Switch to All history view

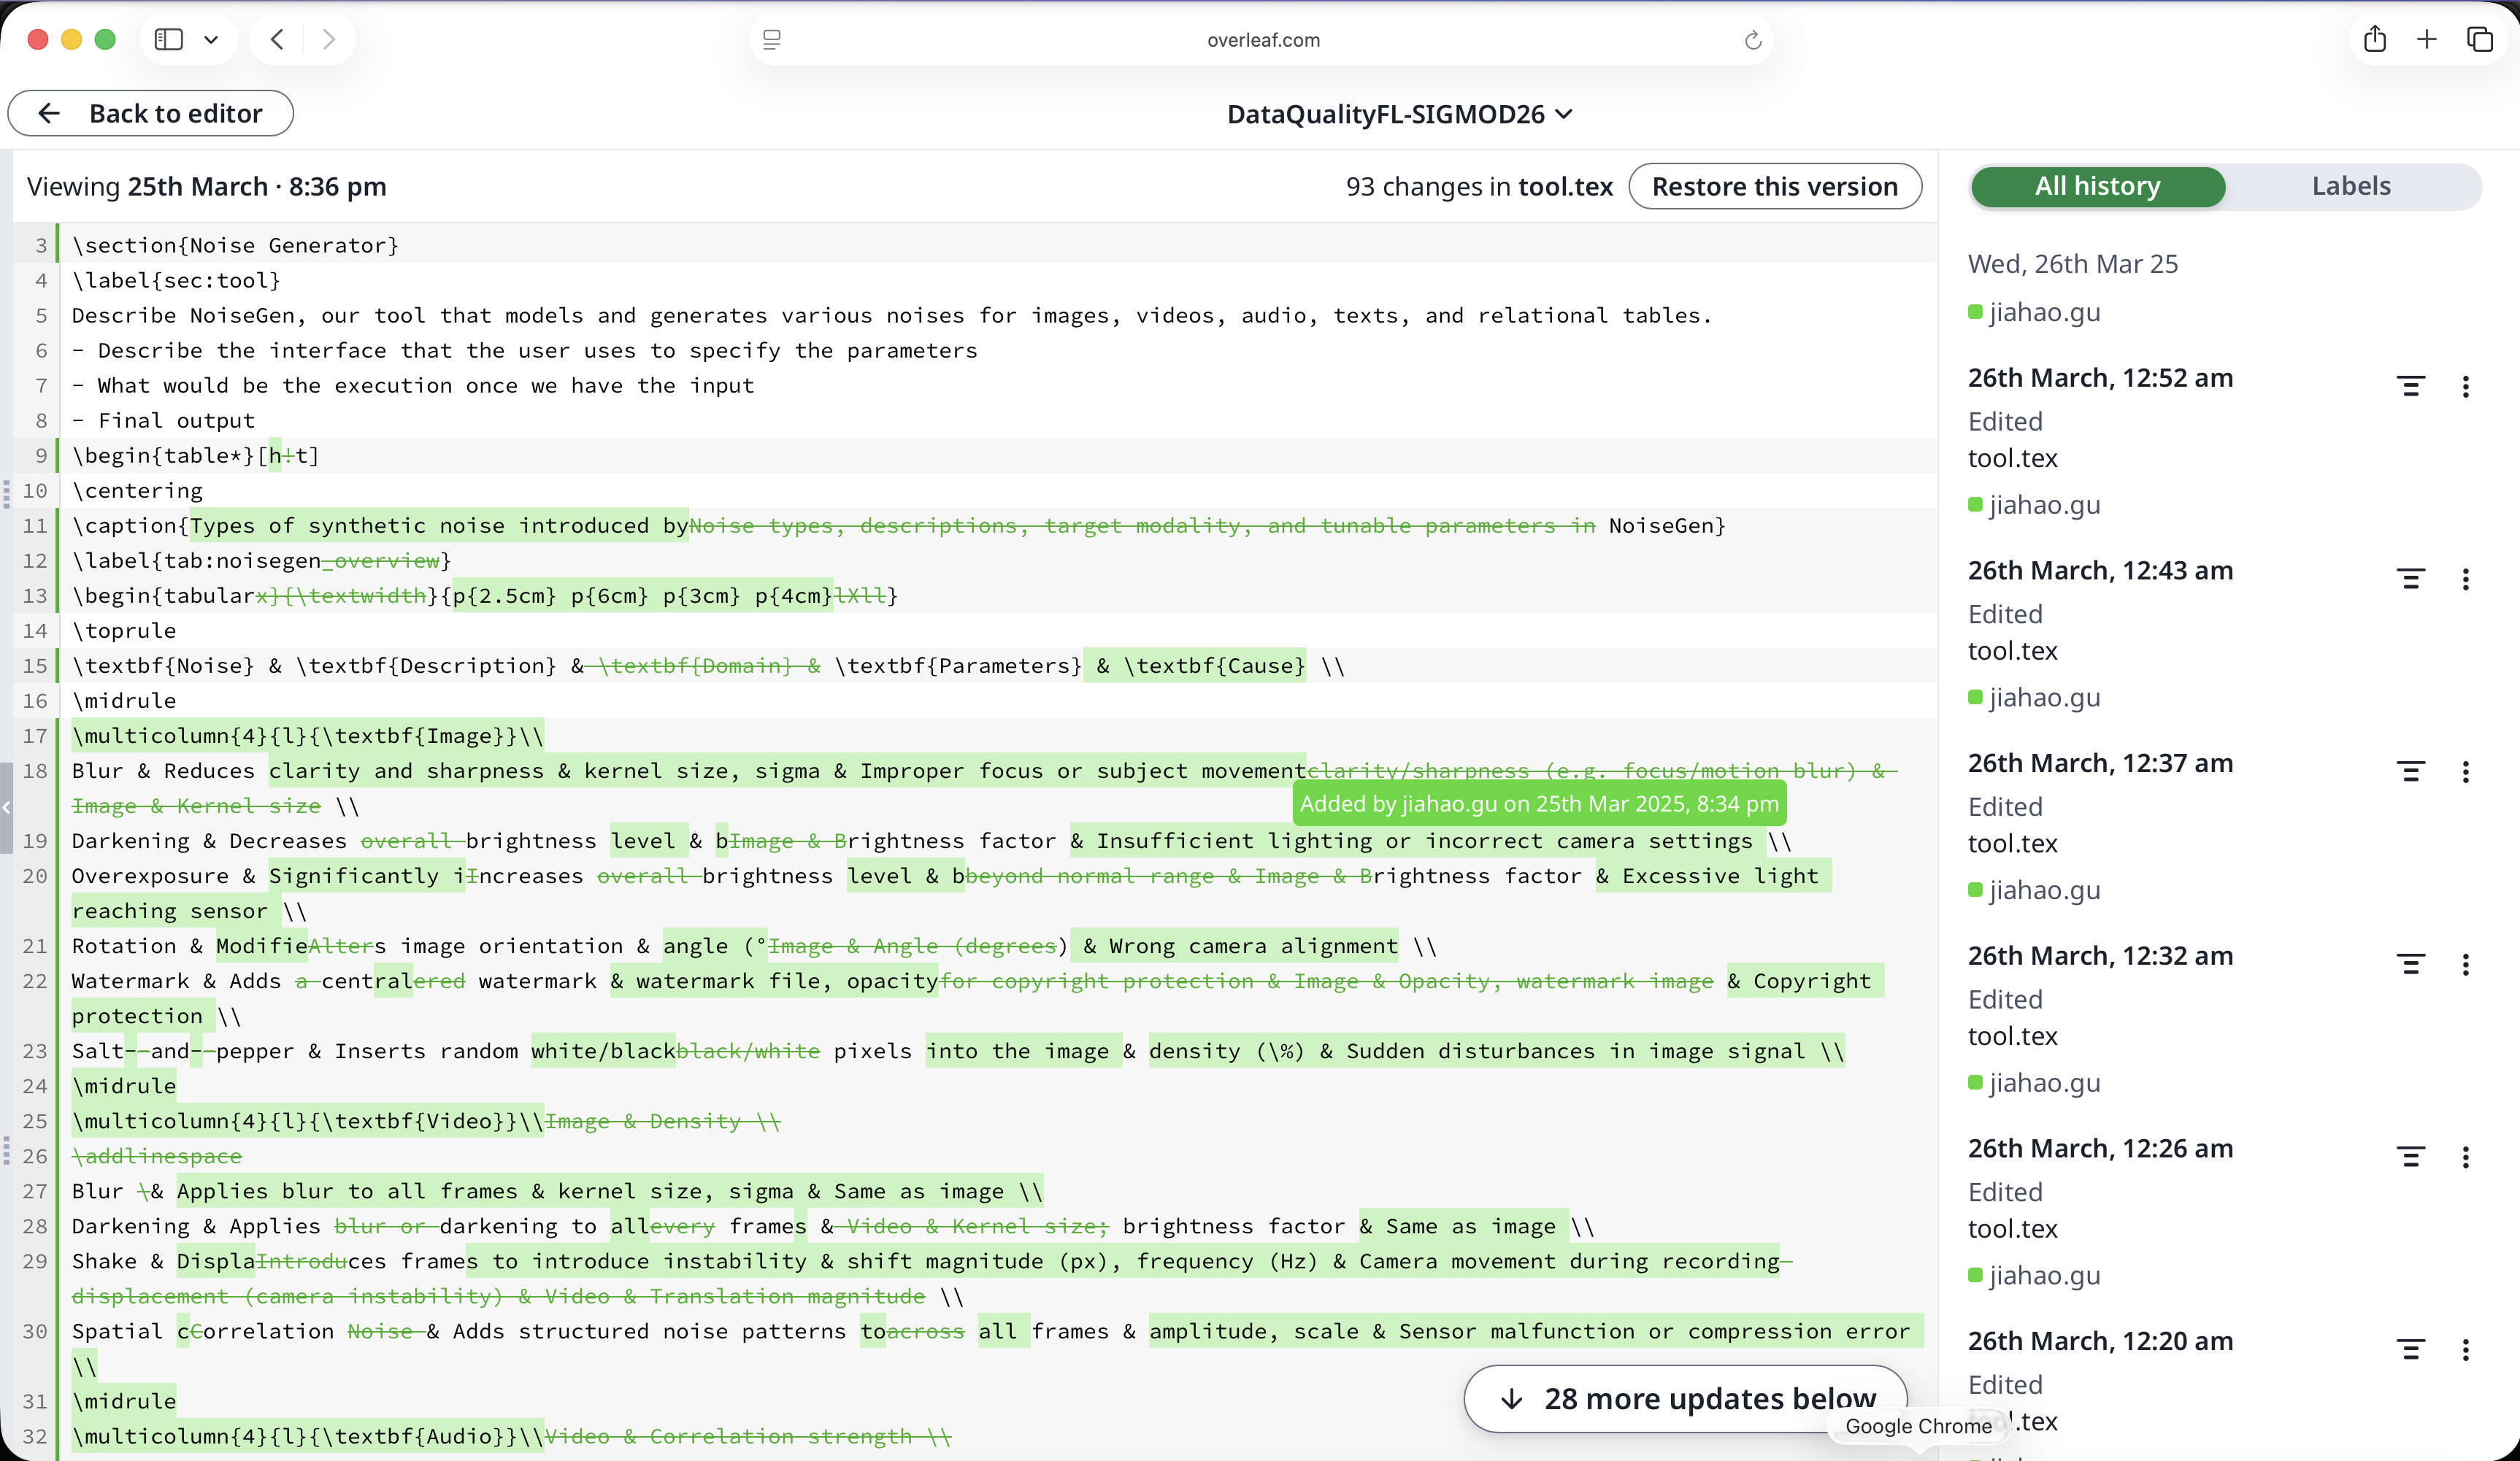pyautogui.click(x=2097, y=186)
